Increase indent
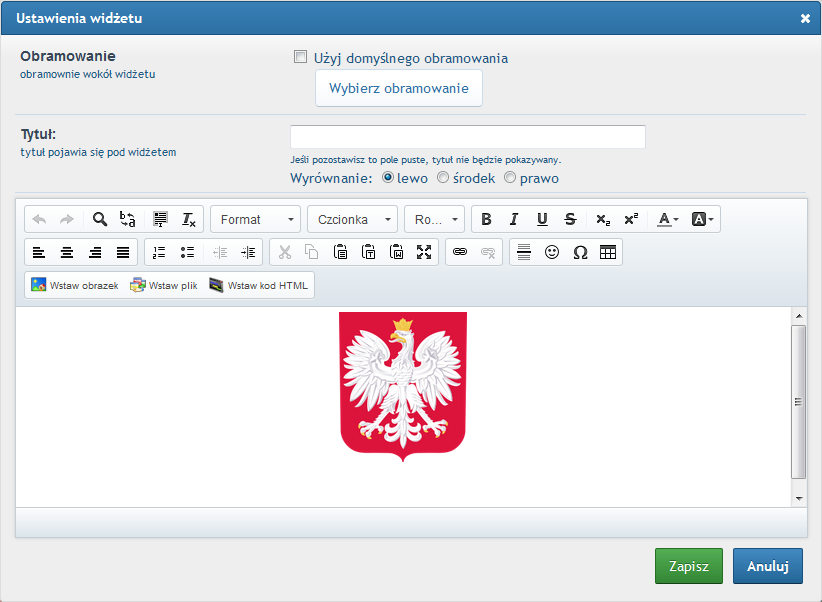The width and height of the screenshot is (822, 602). click(248, 252)
